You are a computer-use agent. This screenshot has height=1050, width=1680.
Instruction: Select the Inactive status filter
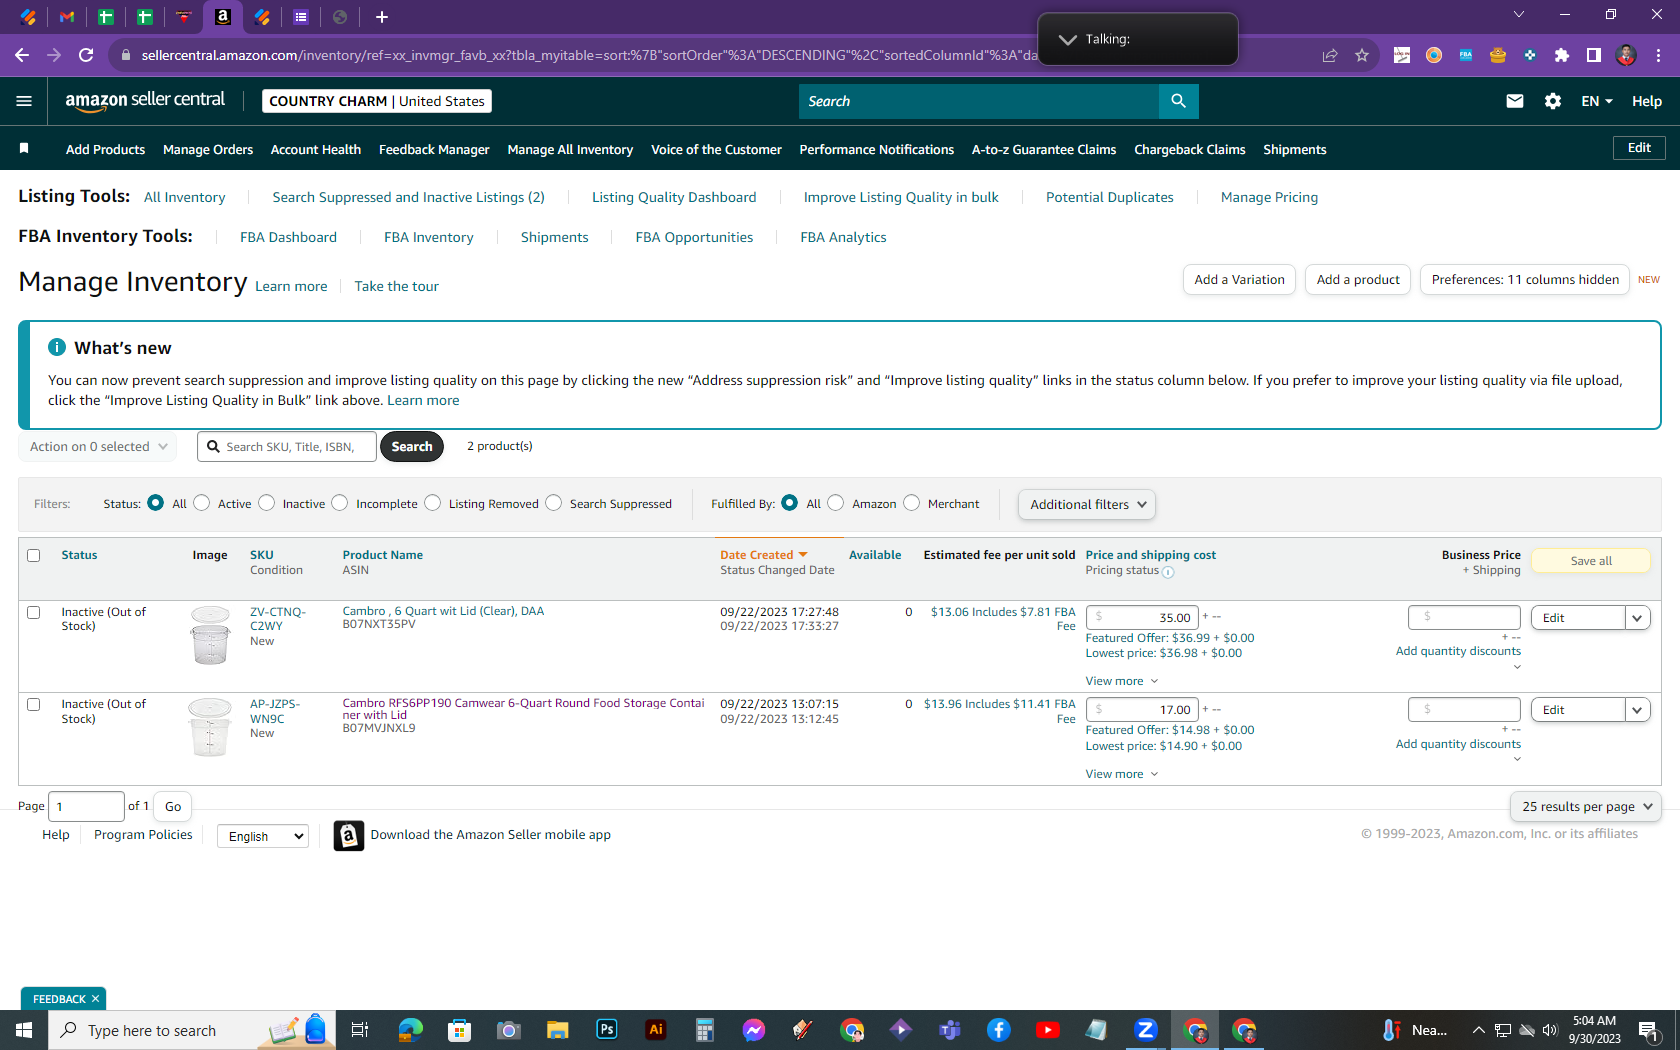click(267, 503)
